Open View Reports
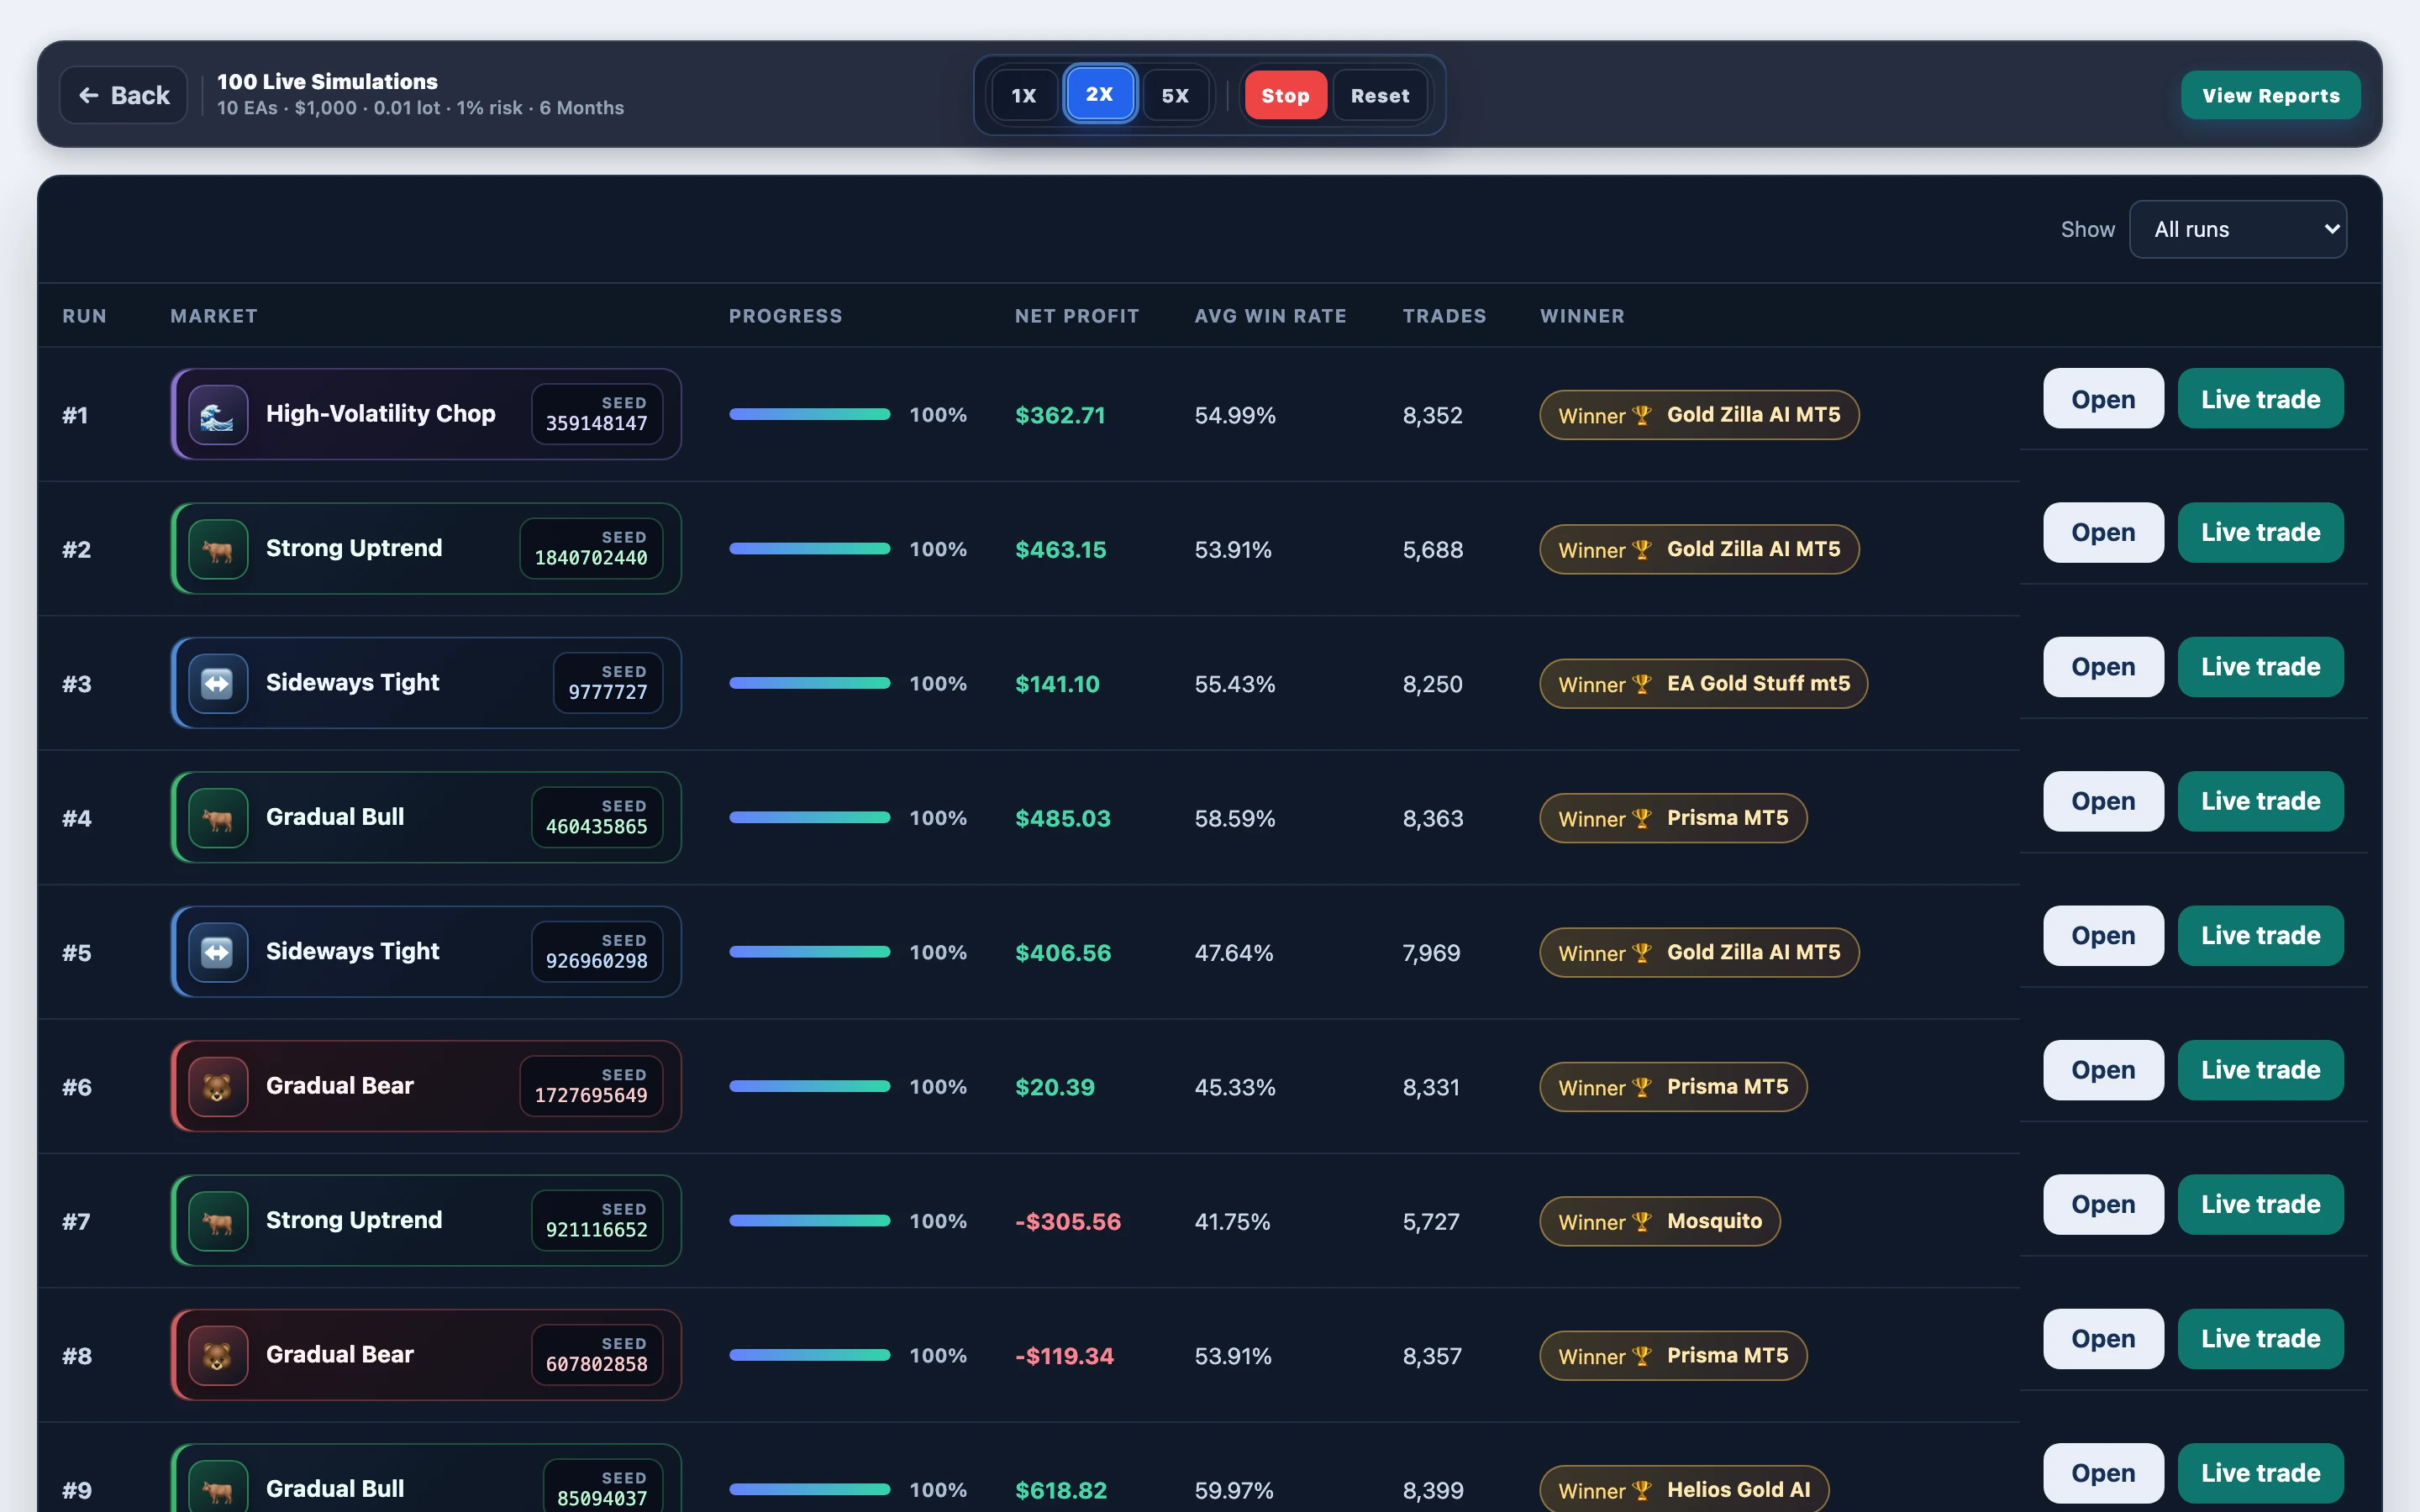Viewport: 2420px width, 1512px height. tap(2271, 95)
